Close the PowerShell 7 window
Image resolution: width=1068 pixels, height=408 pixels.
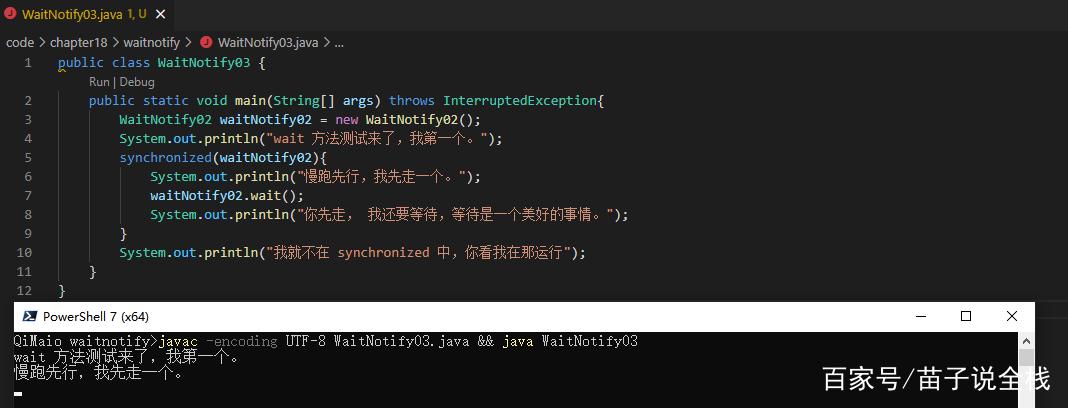(1011, 316)
